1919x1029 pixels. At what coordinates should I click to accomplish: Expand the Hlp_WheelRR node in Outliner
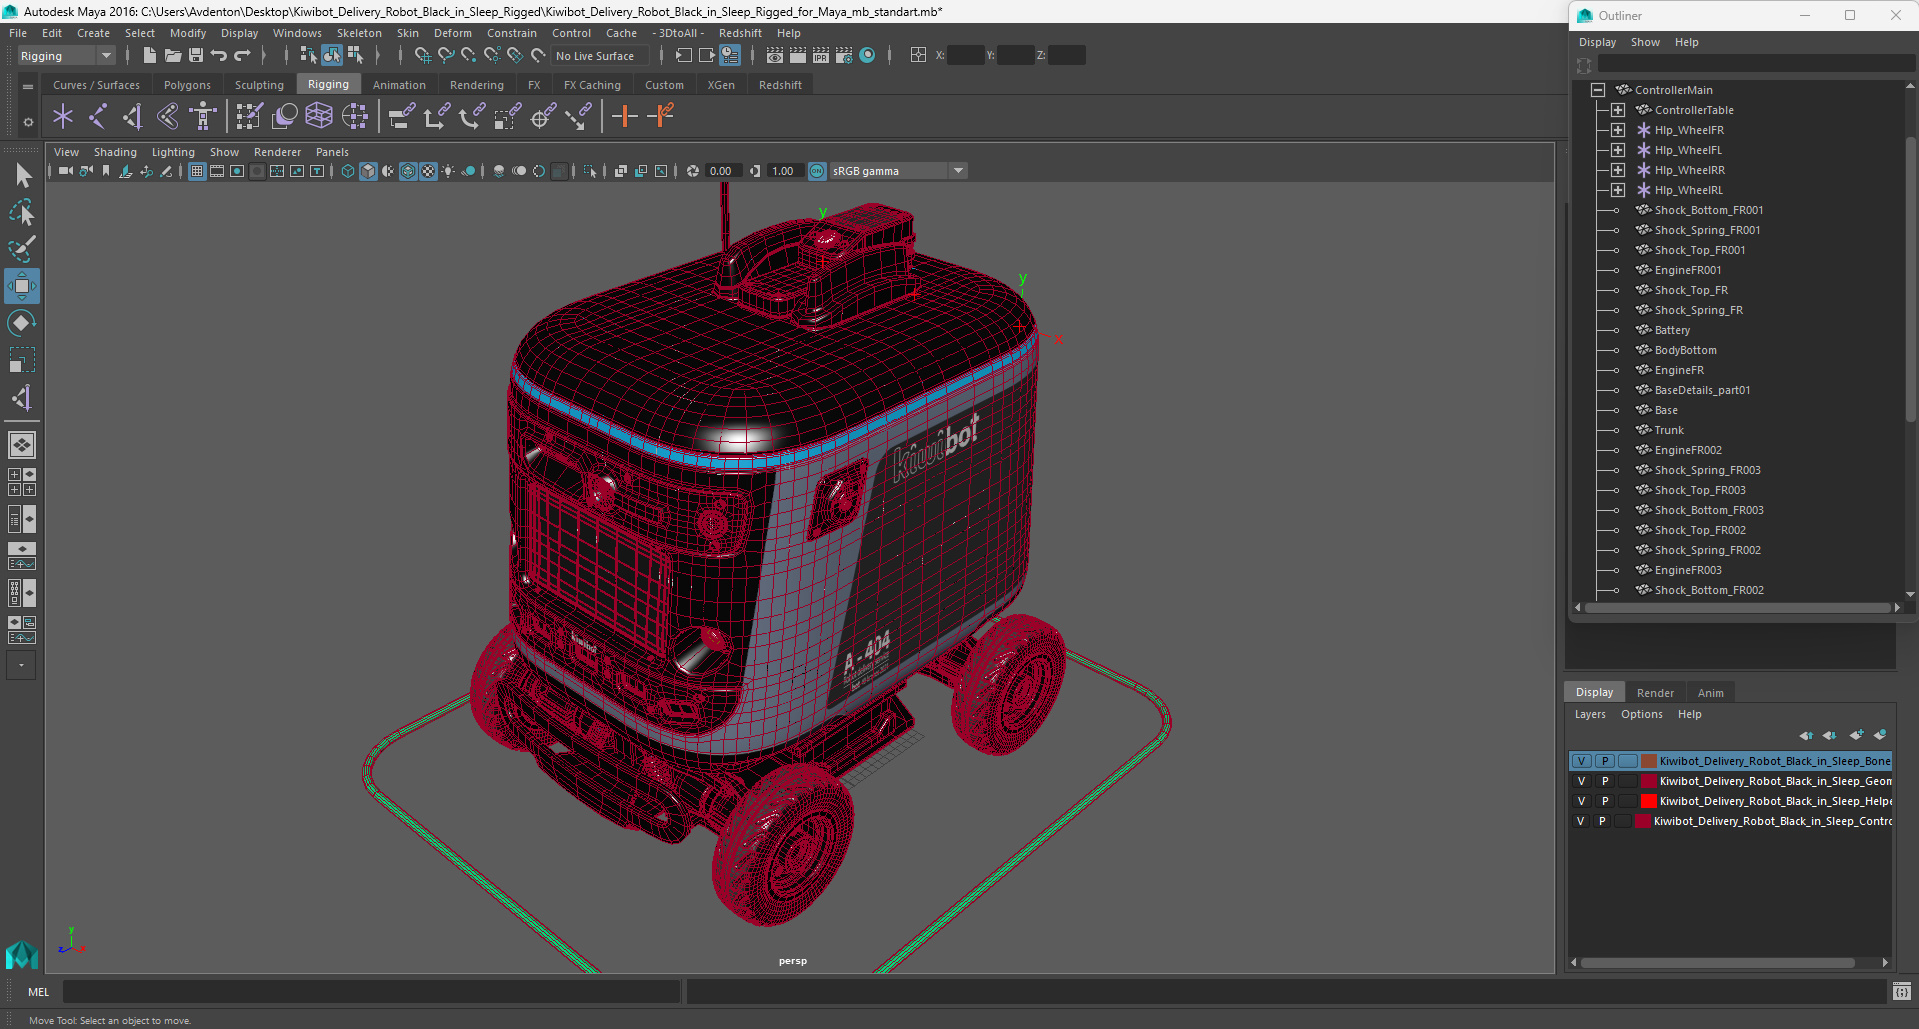(x=1618, y=170)
